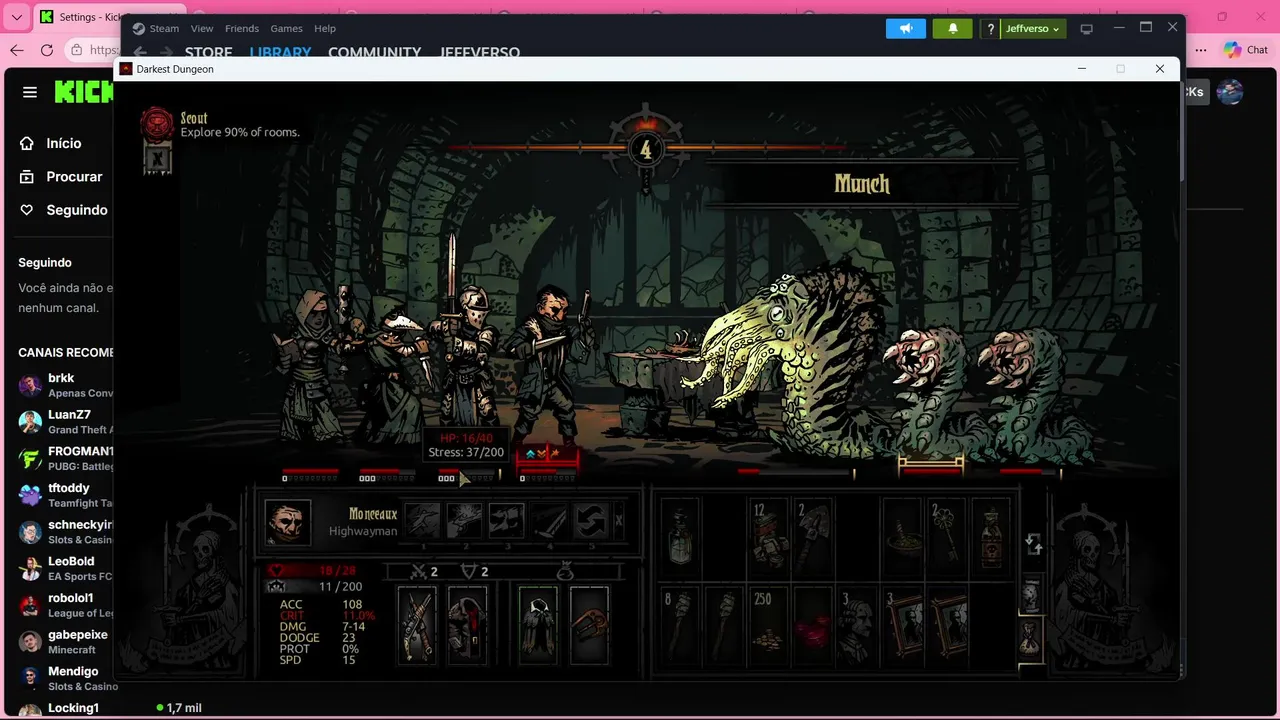Target the rightmost maggot enemy
The width and height of the screenshot is (1280, 720).
pyautogui.click(x=1030, y=395)
